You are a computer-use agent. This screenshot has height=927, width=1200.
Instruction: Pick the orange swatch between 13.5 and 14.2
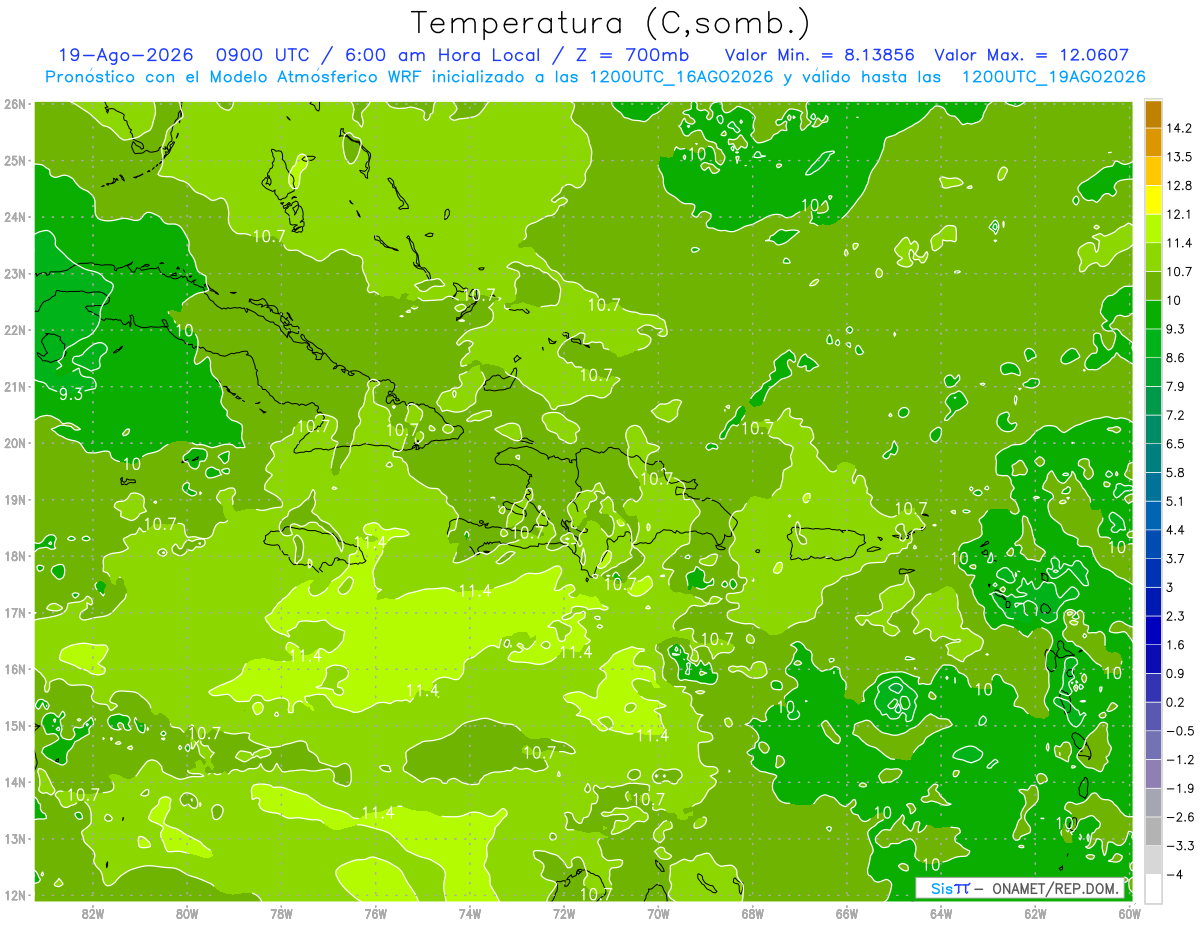pos(1153,142)
